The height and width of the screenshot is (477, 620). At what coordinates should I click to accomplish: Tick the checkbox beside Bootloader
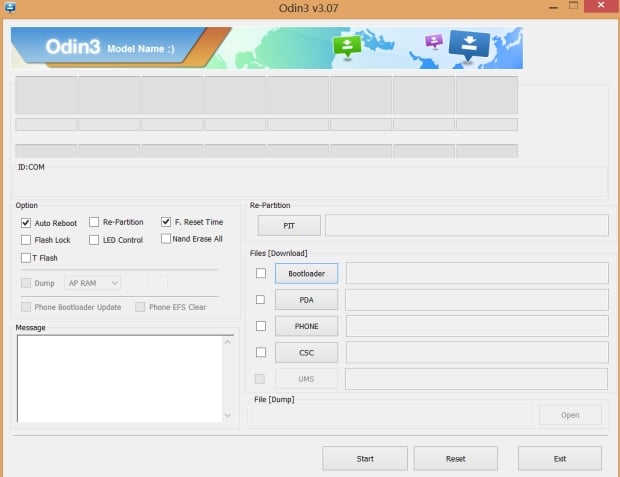coord(261,273)
